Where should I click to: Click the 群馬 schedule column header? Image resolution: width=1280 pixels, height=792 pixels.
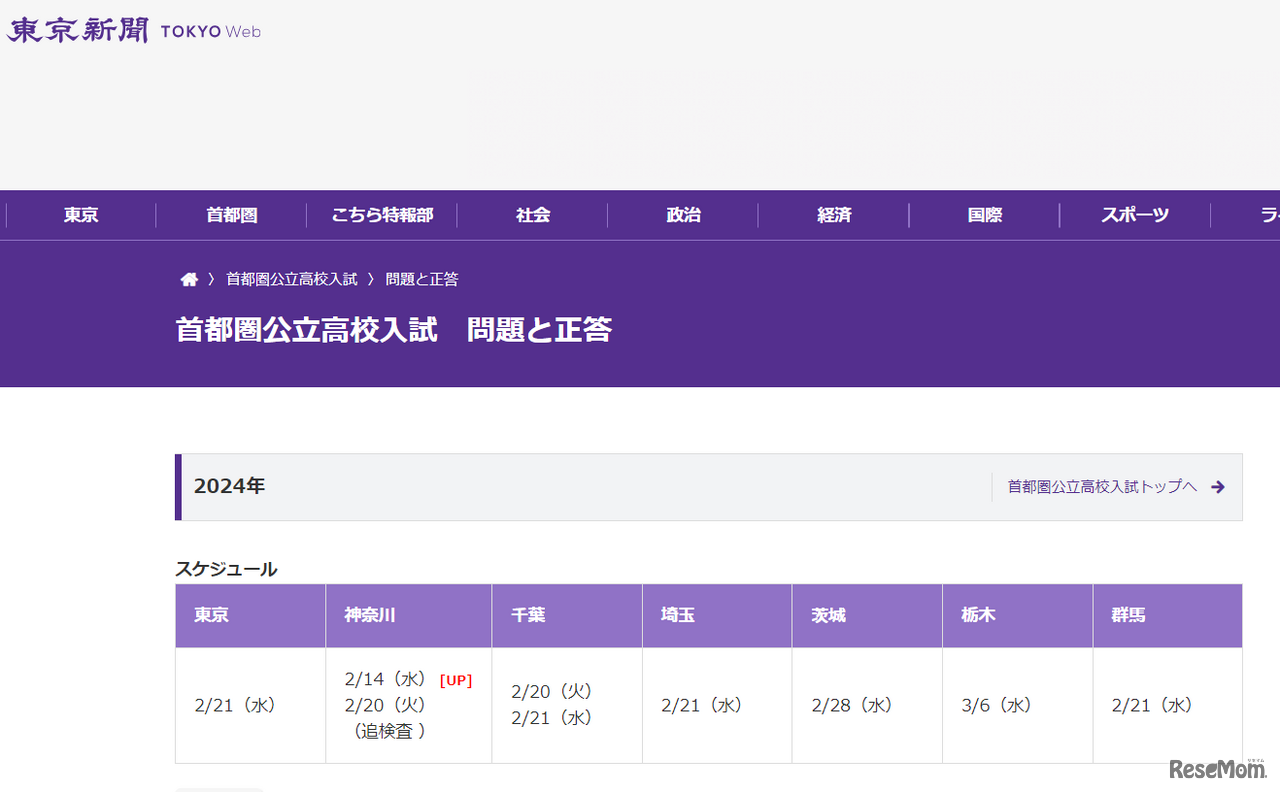coord(1128,615)
